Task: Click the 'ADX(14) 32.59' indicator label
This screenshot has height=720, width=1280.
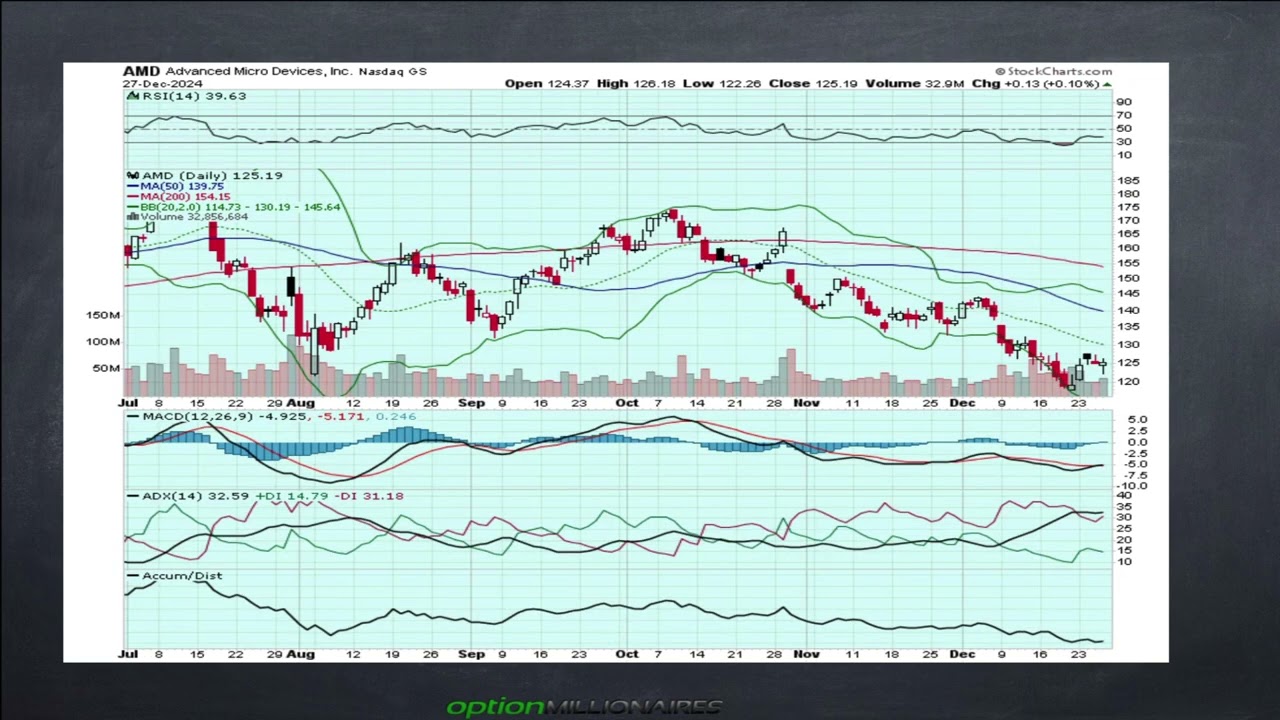Action: 196,496
